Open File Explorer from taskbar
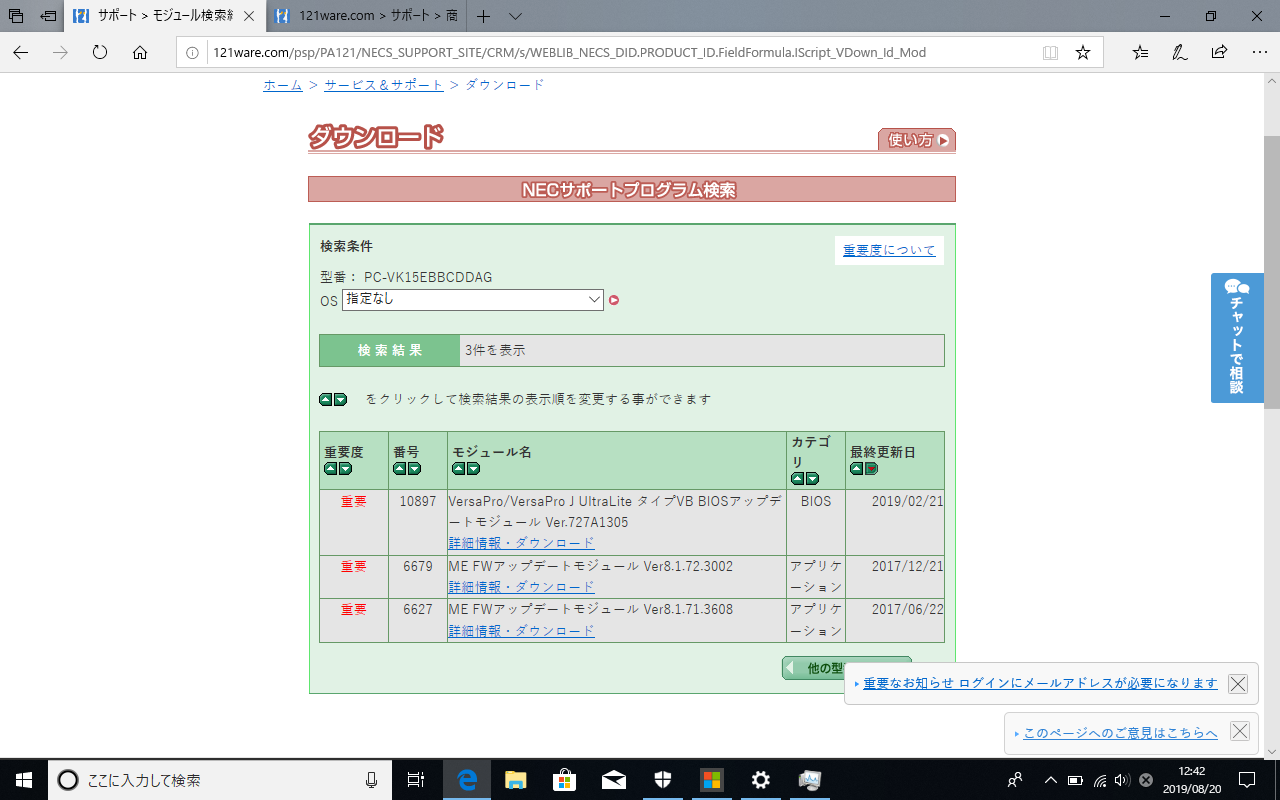 point(516,780)
